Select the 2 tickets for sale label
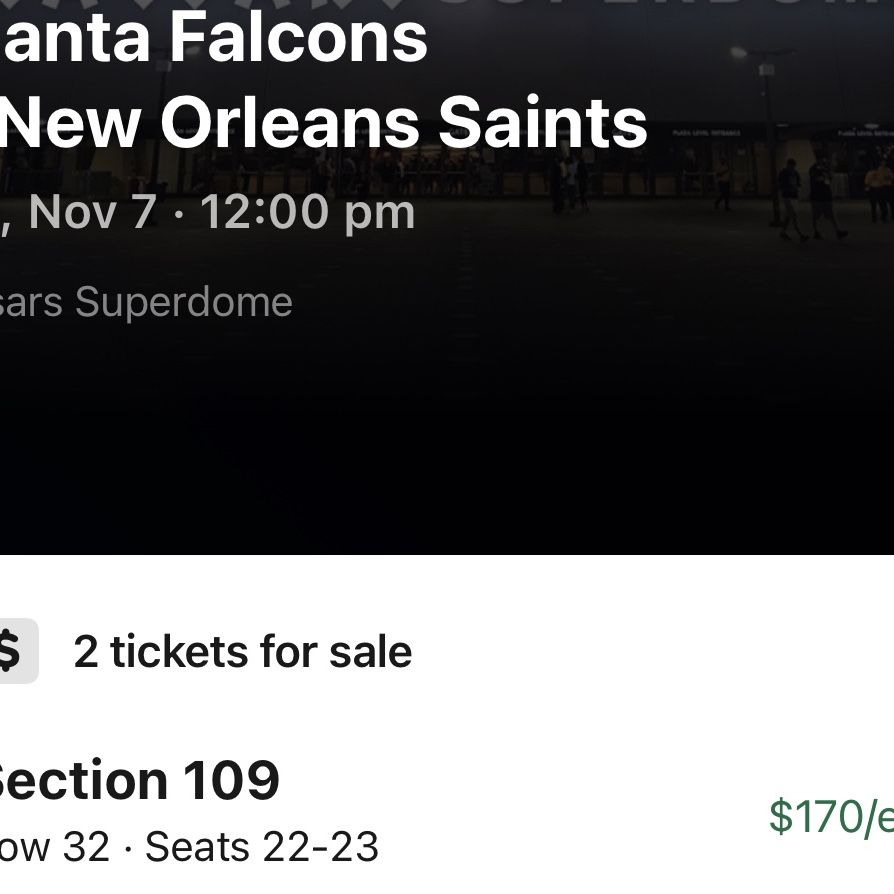The height and width of the screenshot is (894, 894). tap(243, 652)
